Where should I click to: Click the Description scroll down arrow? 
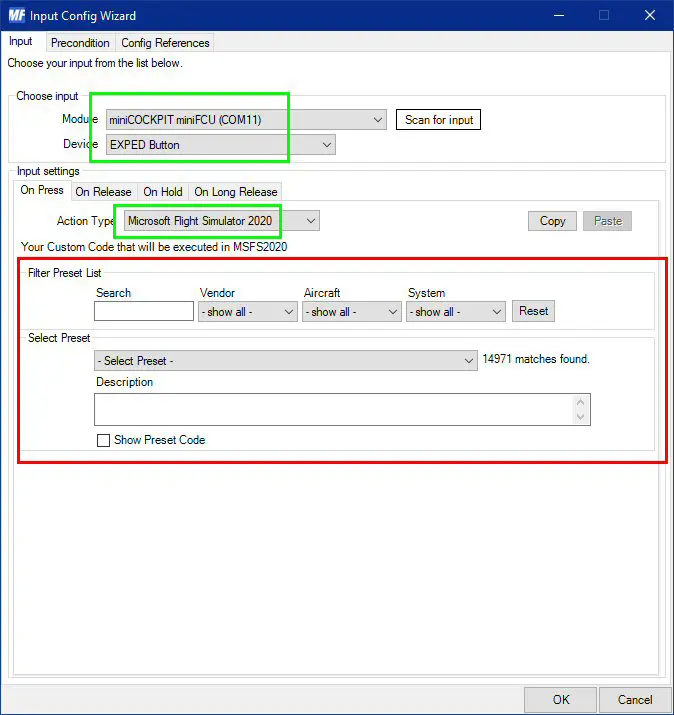point(581,416)
